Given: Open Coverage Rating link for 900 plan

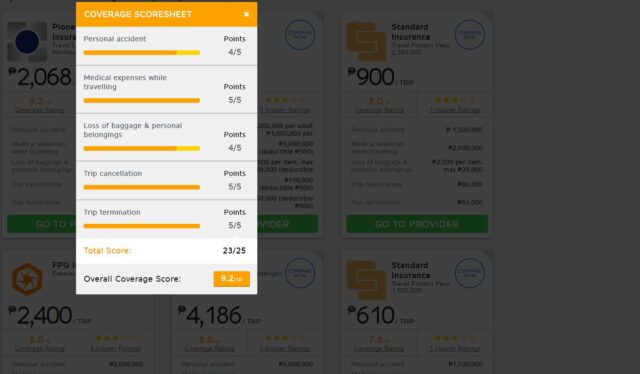Looking at the screenshot, I should 379,110.
